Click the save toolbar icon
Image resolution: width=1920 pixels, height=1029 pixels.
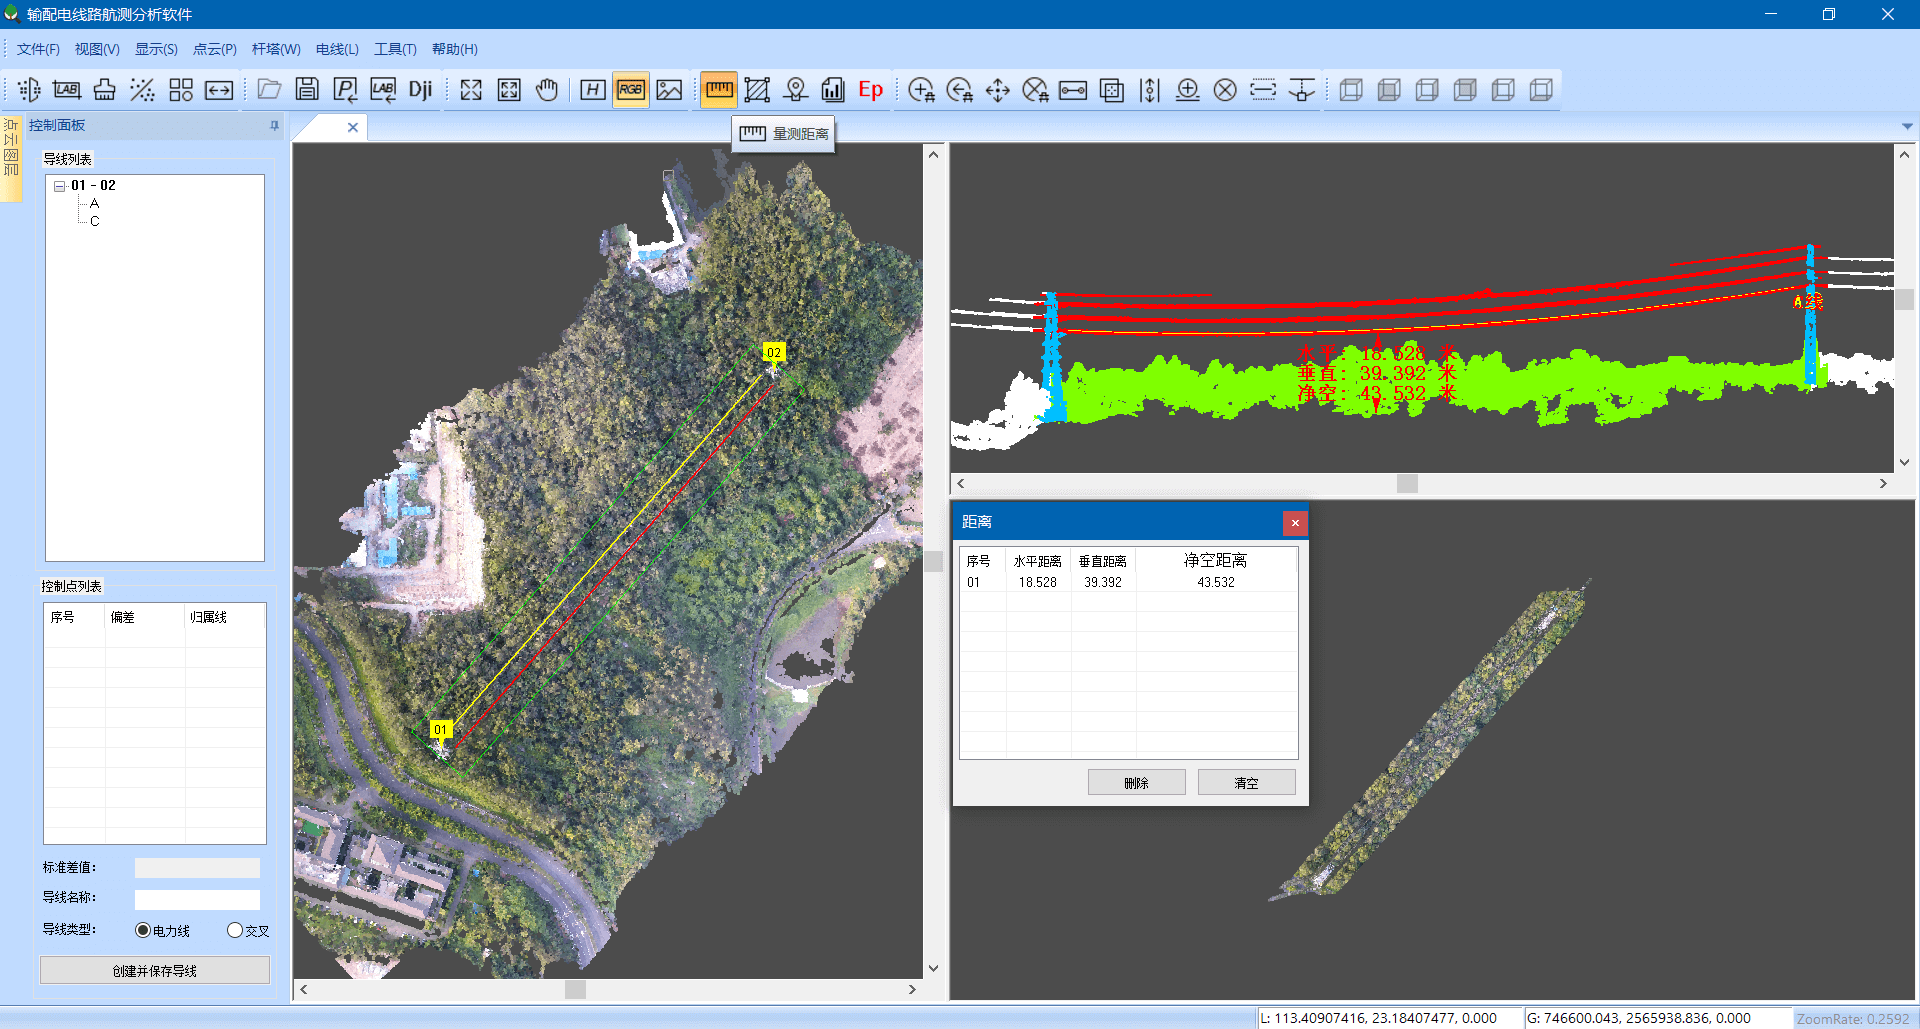[x=306, y=89]
